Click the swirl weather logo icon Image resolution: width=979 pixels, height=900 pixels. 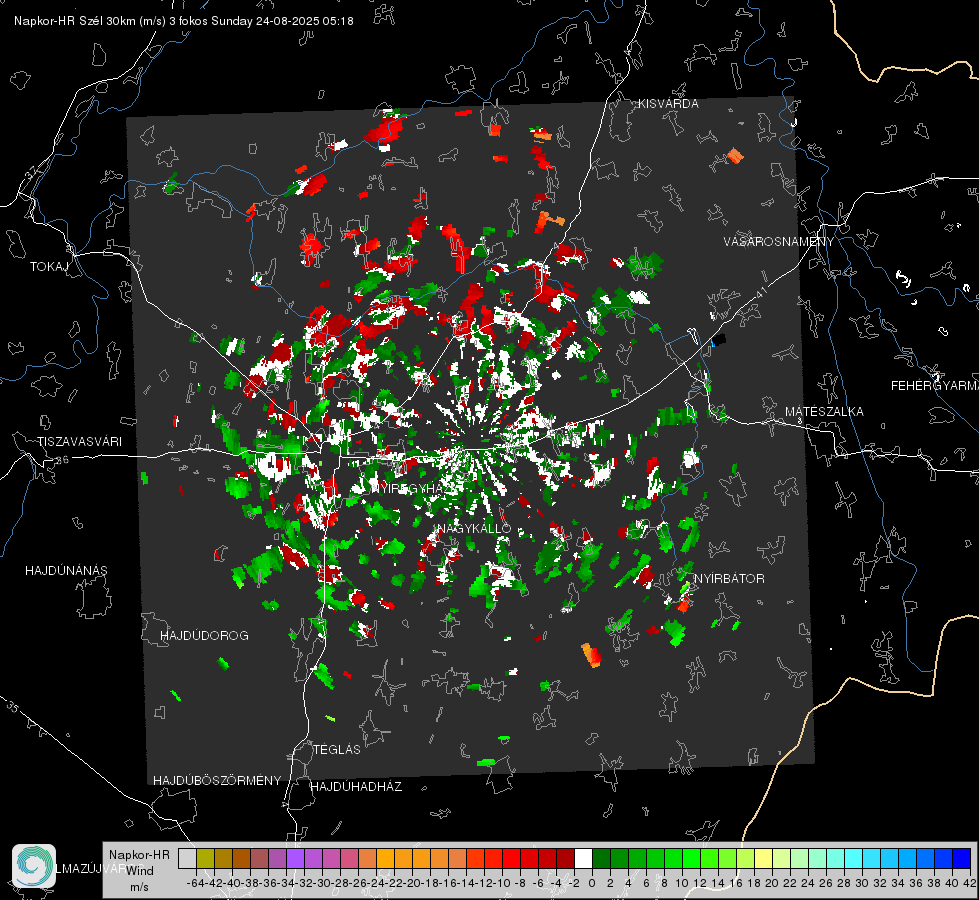34,866
